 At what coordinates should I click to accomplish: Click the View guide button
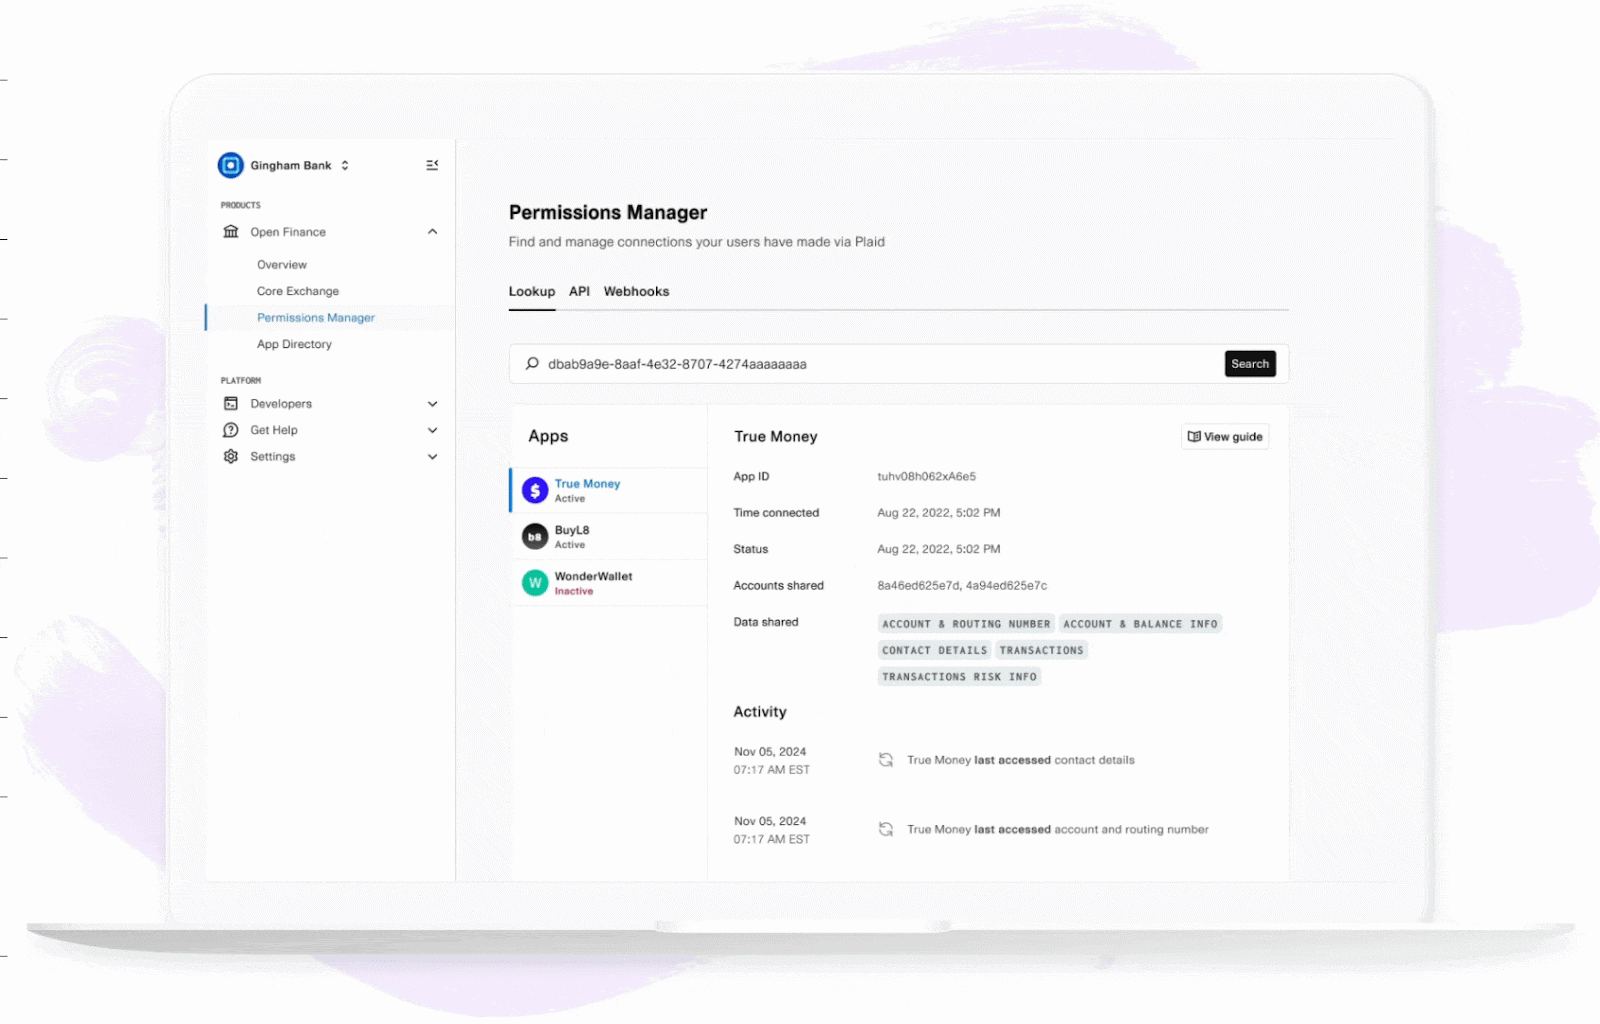pos(1225,437)
